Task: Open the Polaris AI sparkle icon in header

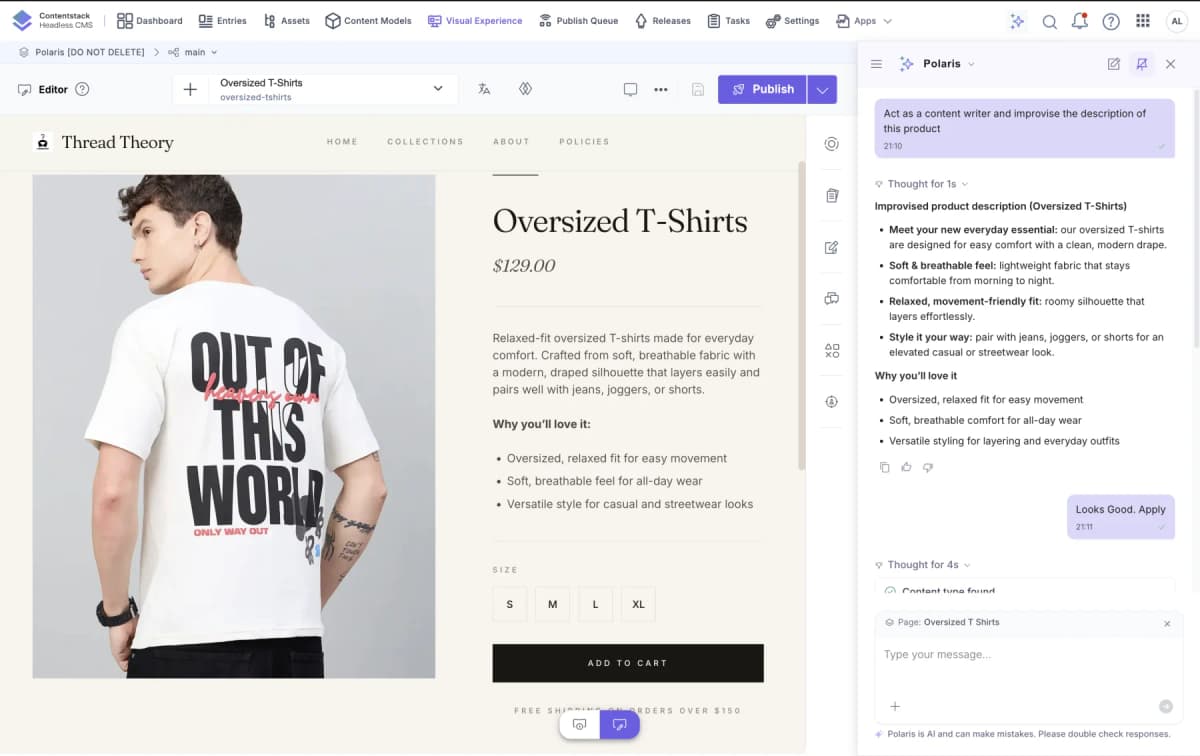Action: 1017,21
